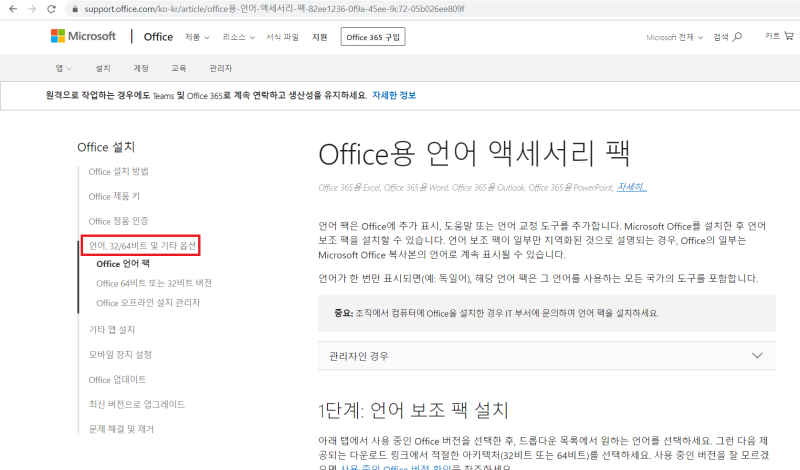The image size is (800, 470).
Task: Click the Office 365 구입 button
Action: pyautogui.click(x=373, y=37)
